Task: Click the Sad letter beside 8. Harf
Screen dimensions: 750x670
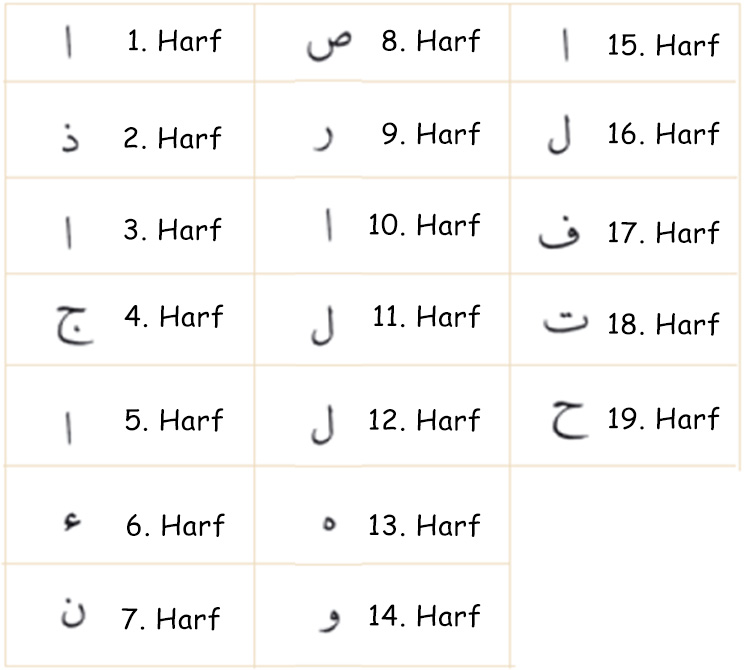Action: pos(329,44)
